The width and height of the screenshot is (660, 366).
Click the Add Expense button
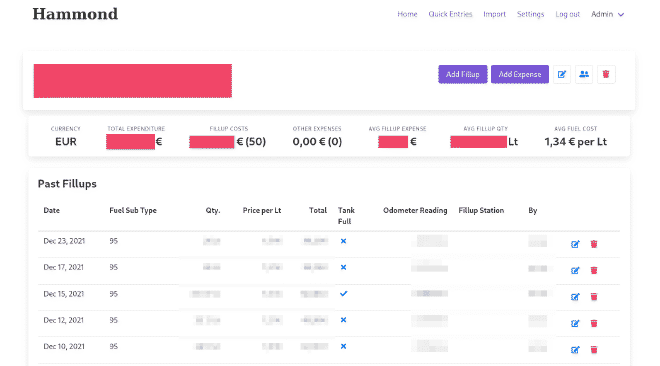tap(520, 74)
